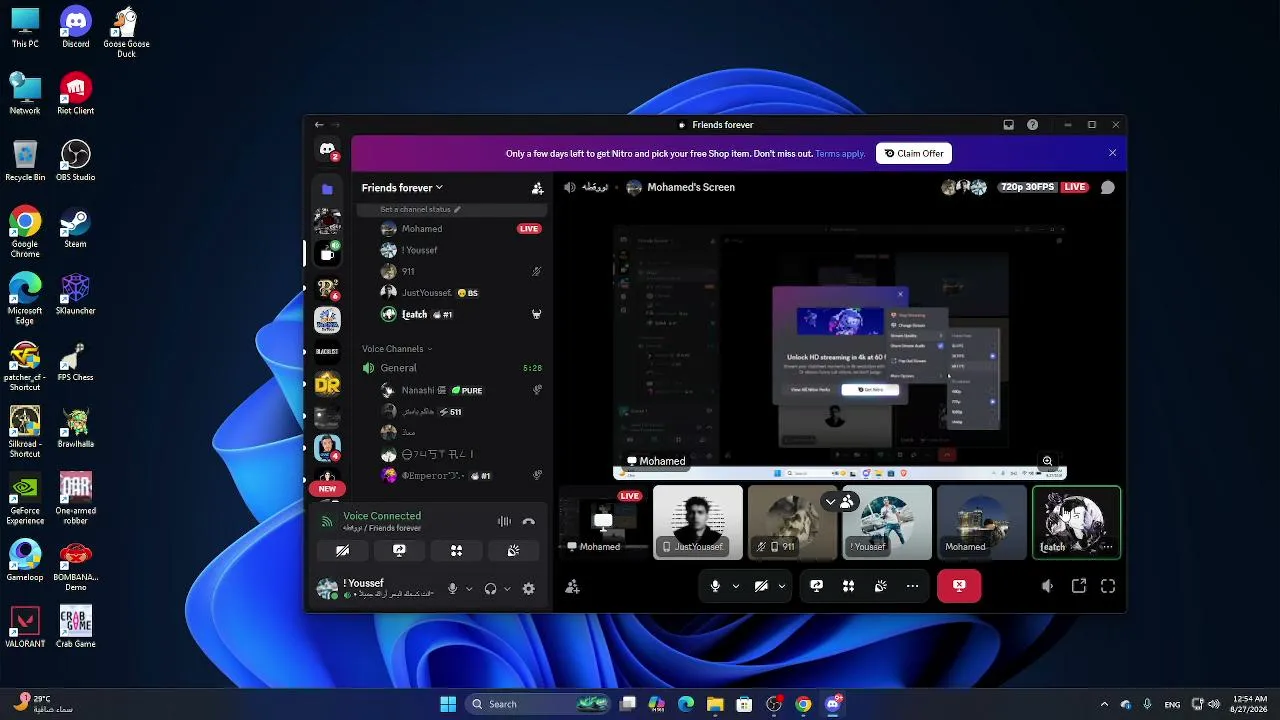
Task: Mute microphone in the stream control bar
Action: point(715,586)
